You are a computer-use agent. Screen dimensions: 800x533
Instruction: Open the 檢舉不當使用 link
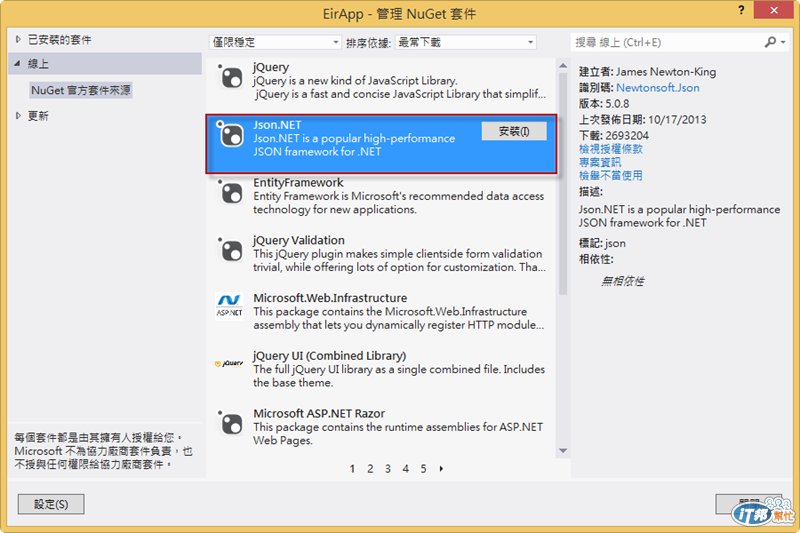[611, 175]
